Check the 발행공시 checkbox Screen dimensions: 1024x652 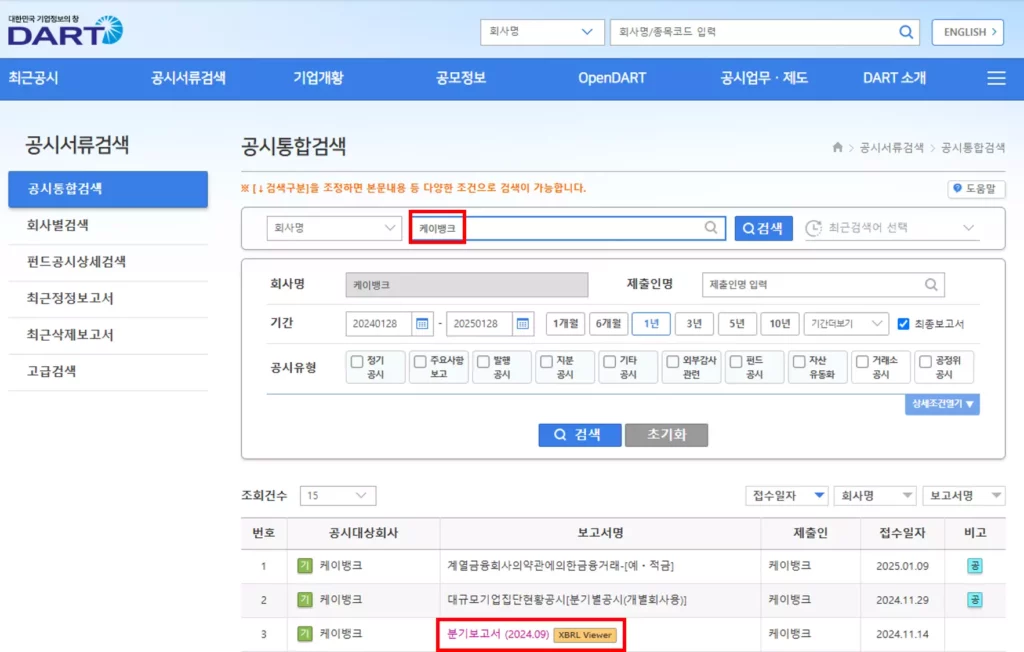[x=483, y=361]
